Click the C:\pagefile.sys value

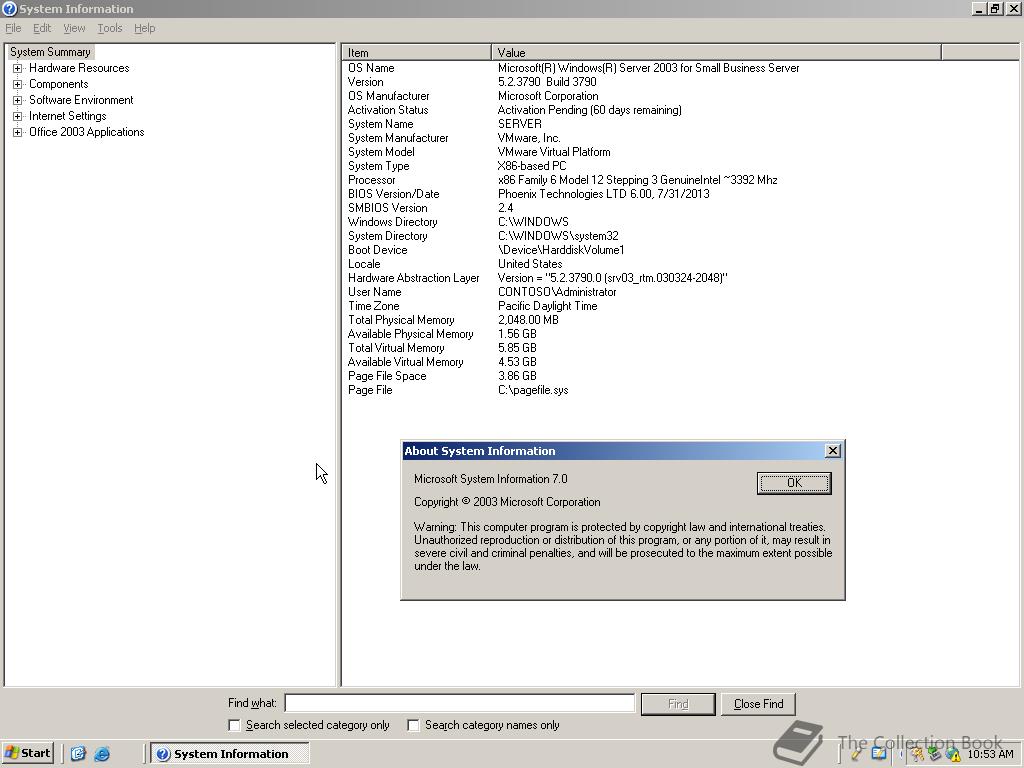pos(533,390)
